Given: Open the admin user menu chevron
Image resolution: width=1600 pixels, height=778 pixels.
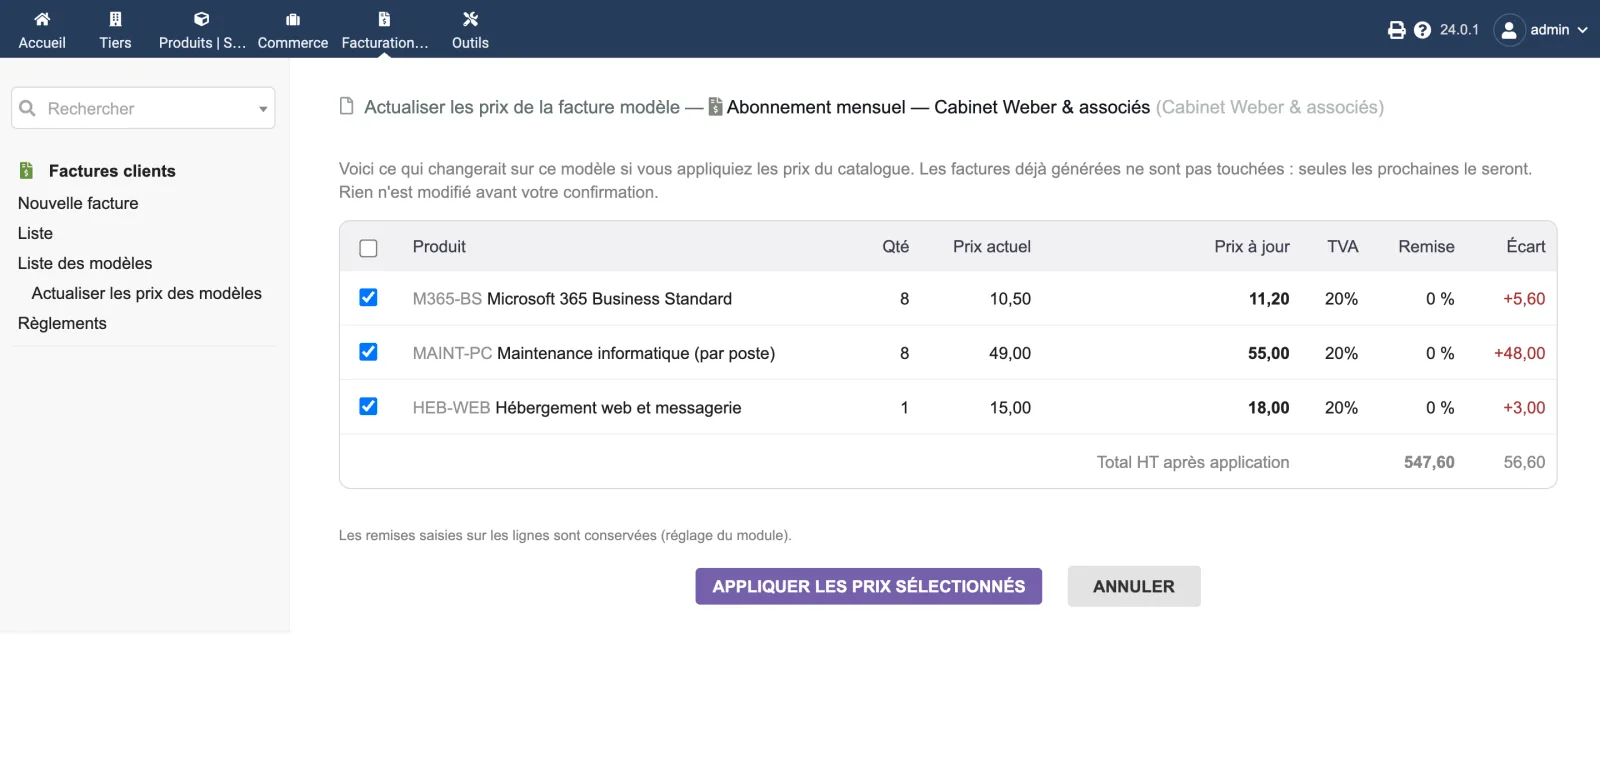Looking at the screenshot, I should 1582,30.
